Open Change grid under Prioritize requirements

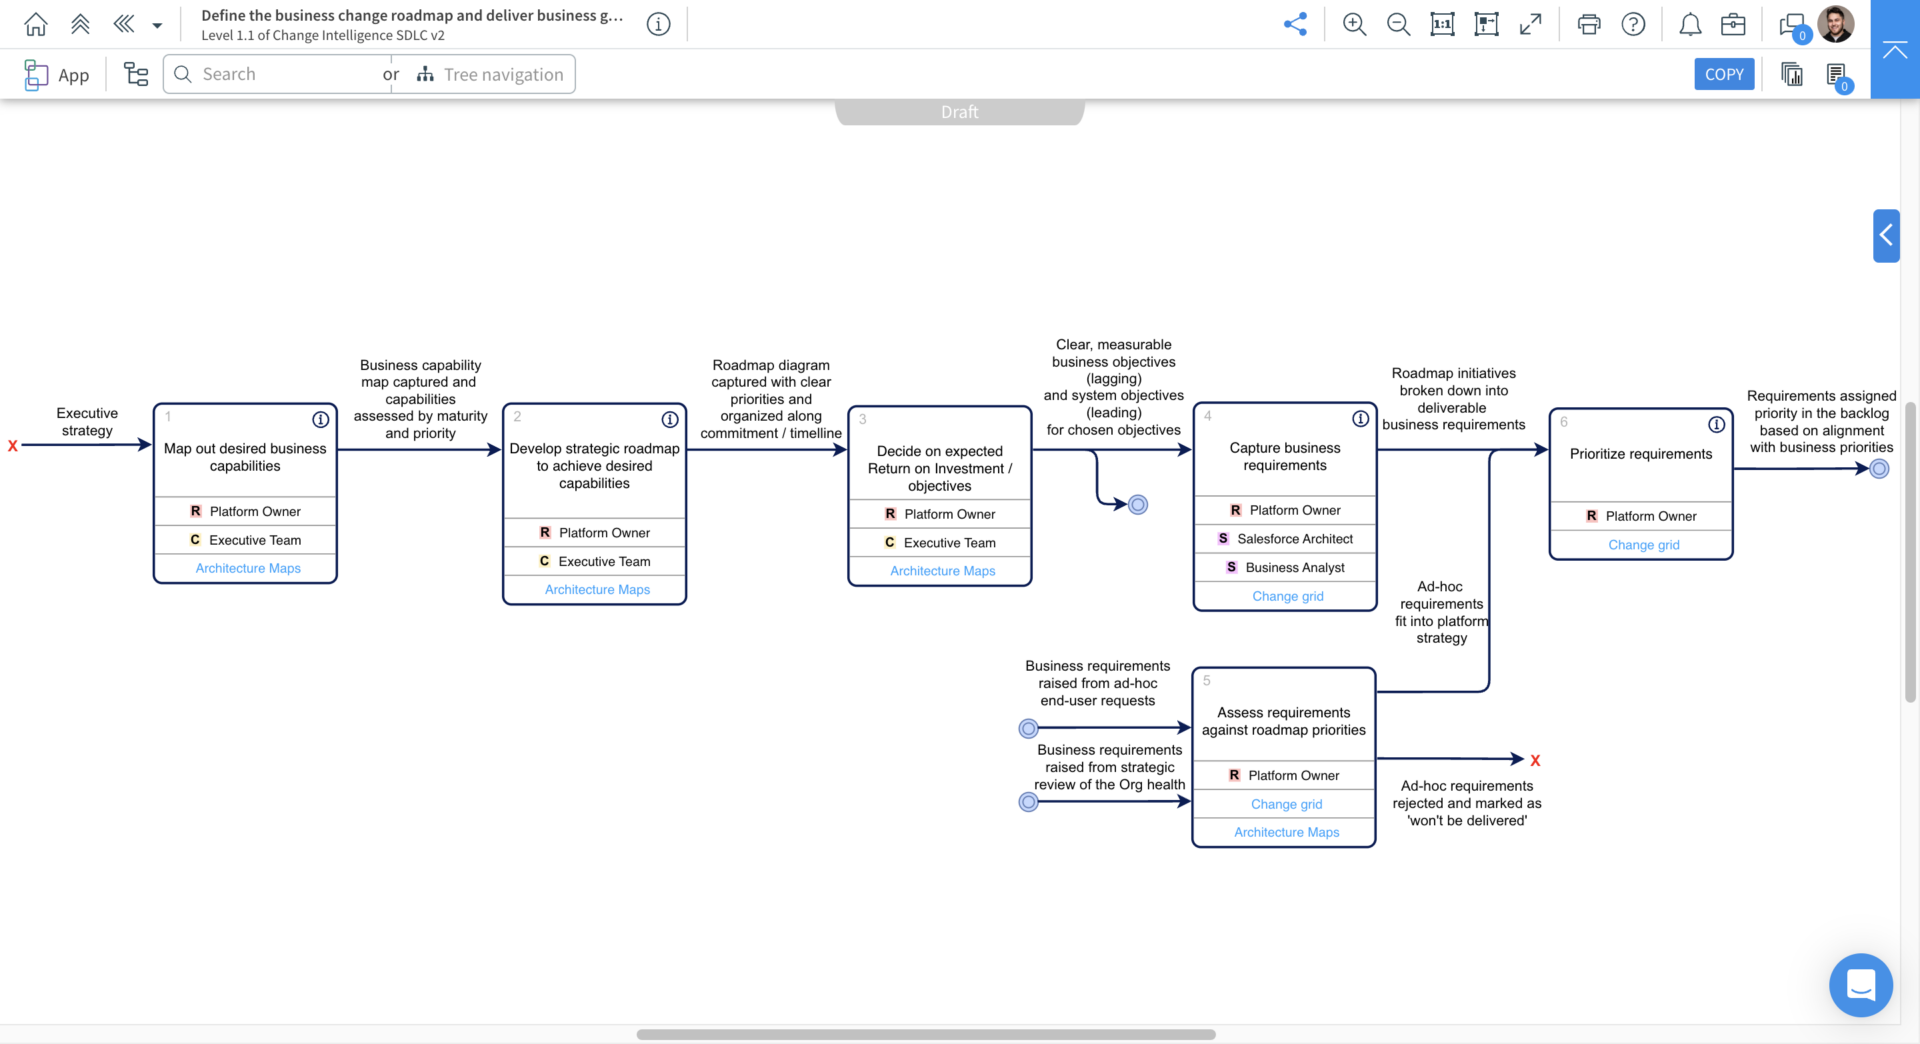coord(1643,544)
